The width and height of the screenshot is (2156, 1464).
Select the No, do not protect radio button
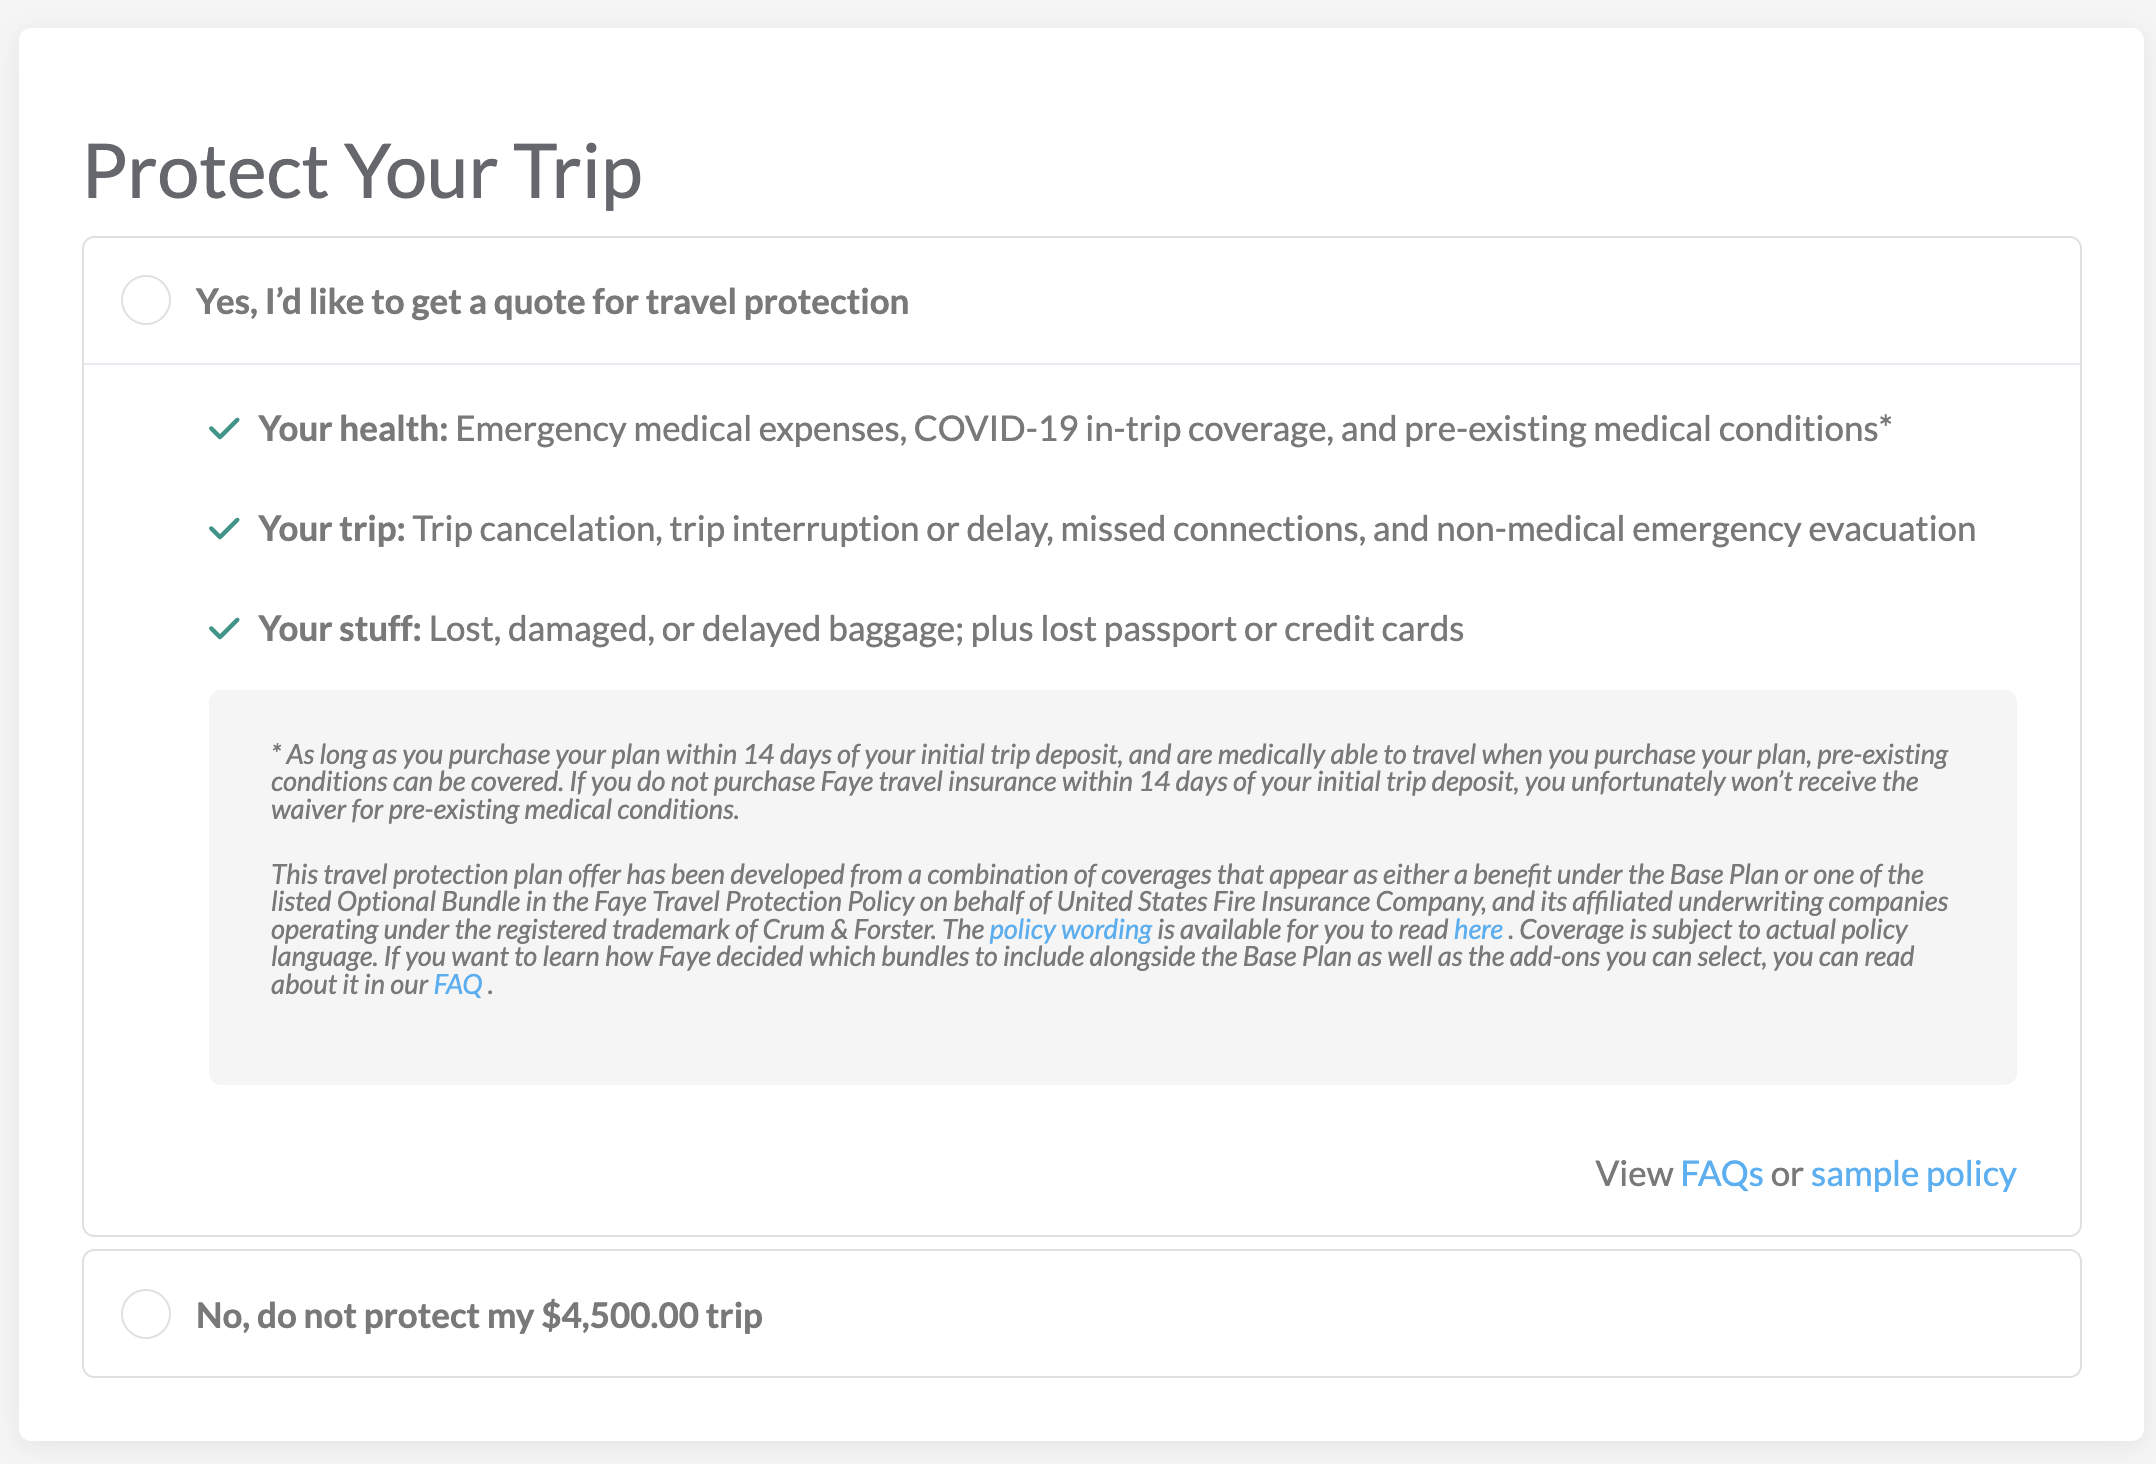(x=146, y=1314)
